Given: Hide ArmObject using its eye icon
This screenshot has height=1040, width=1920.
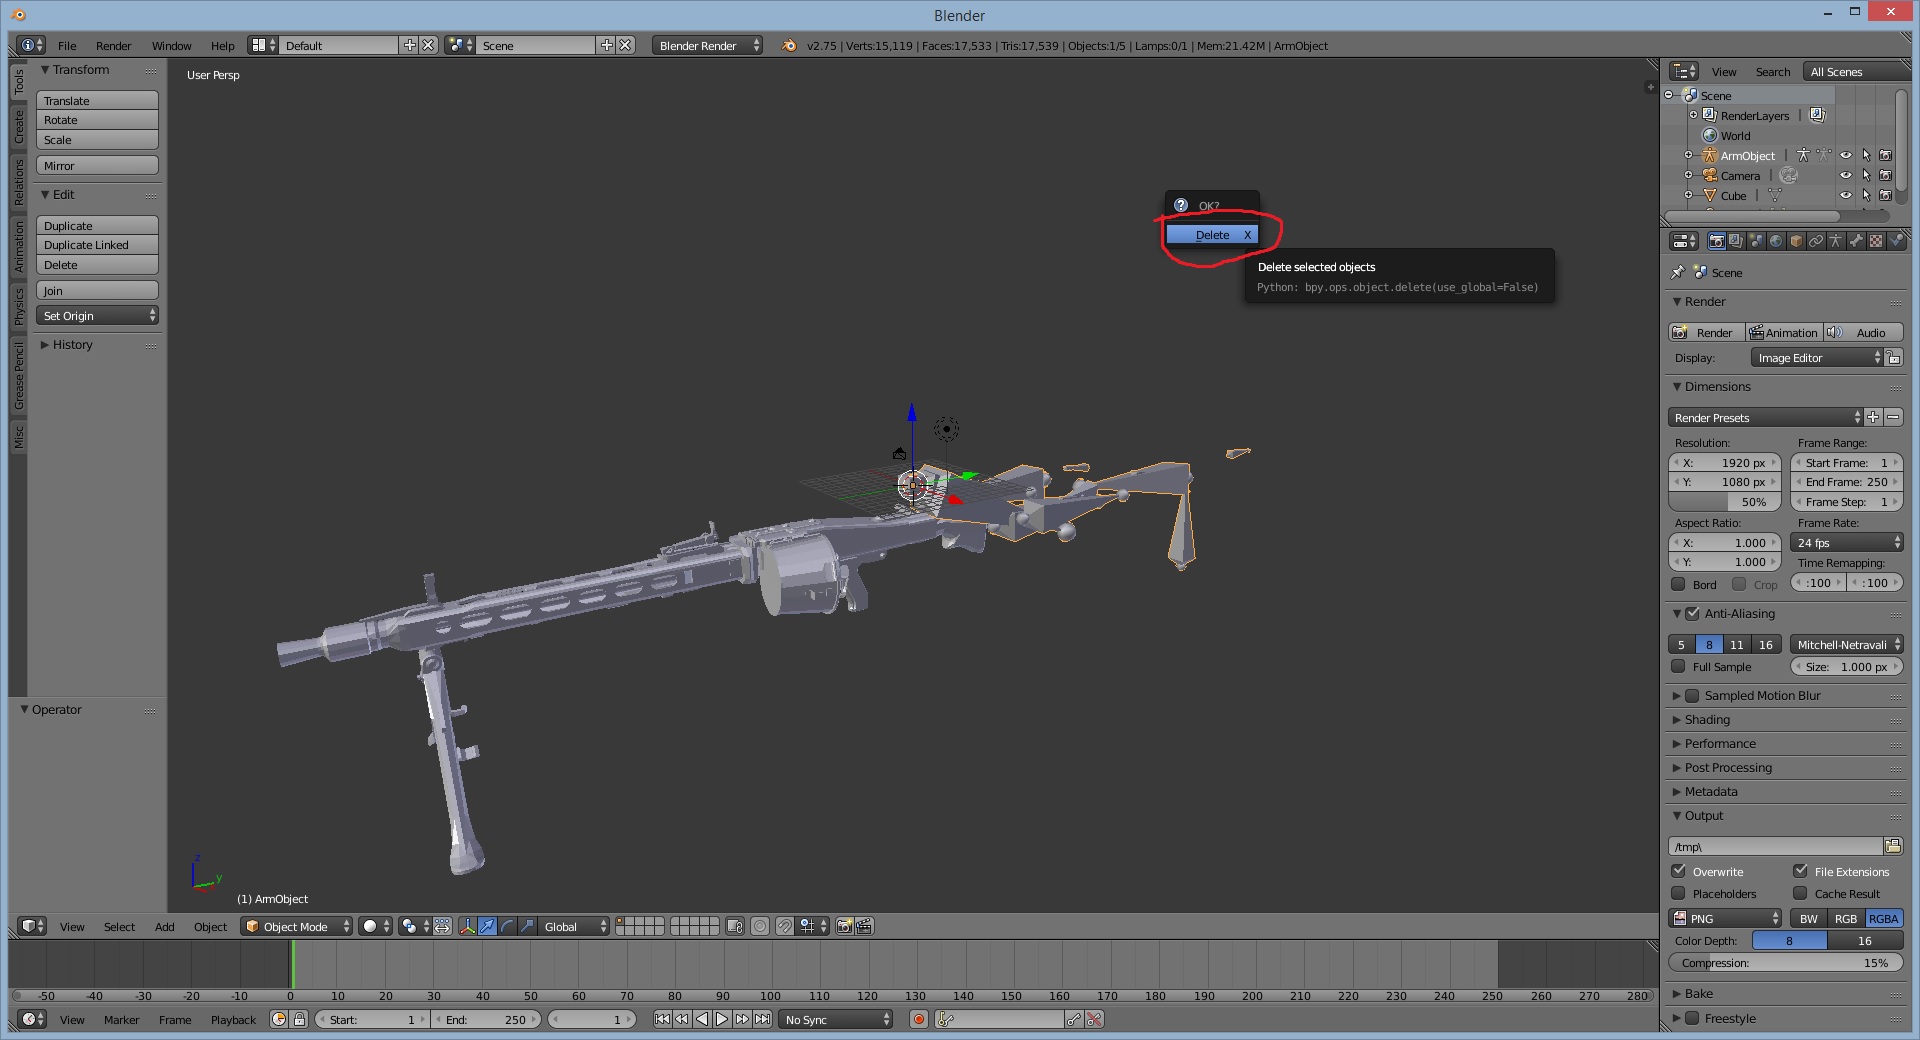Looking at the screenshot, I should pos(1846,155).
